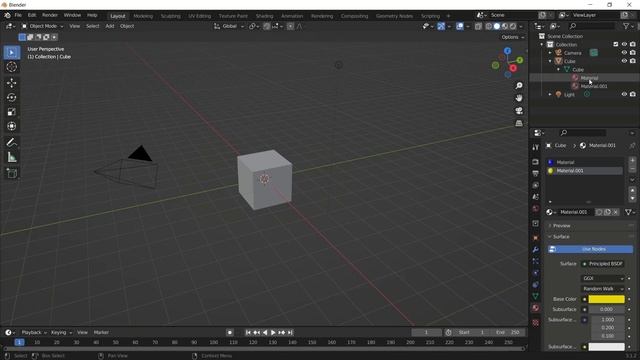
Task: Open the GGX distribution dropdown
Action: 602,278
